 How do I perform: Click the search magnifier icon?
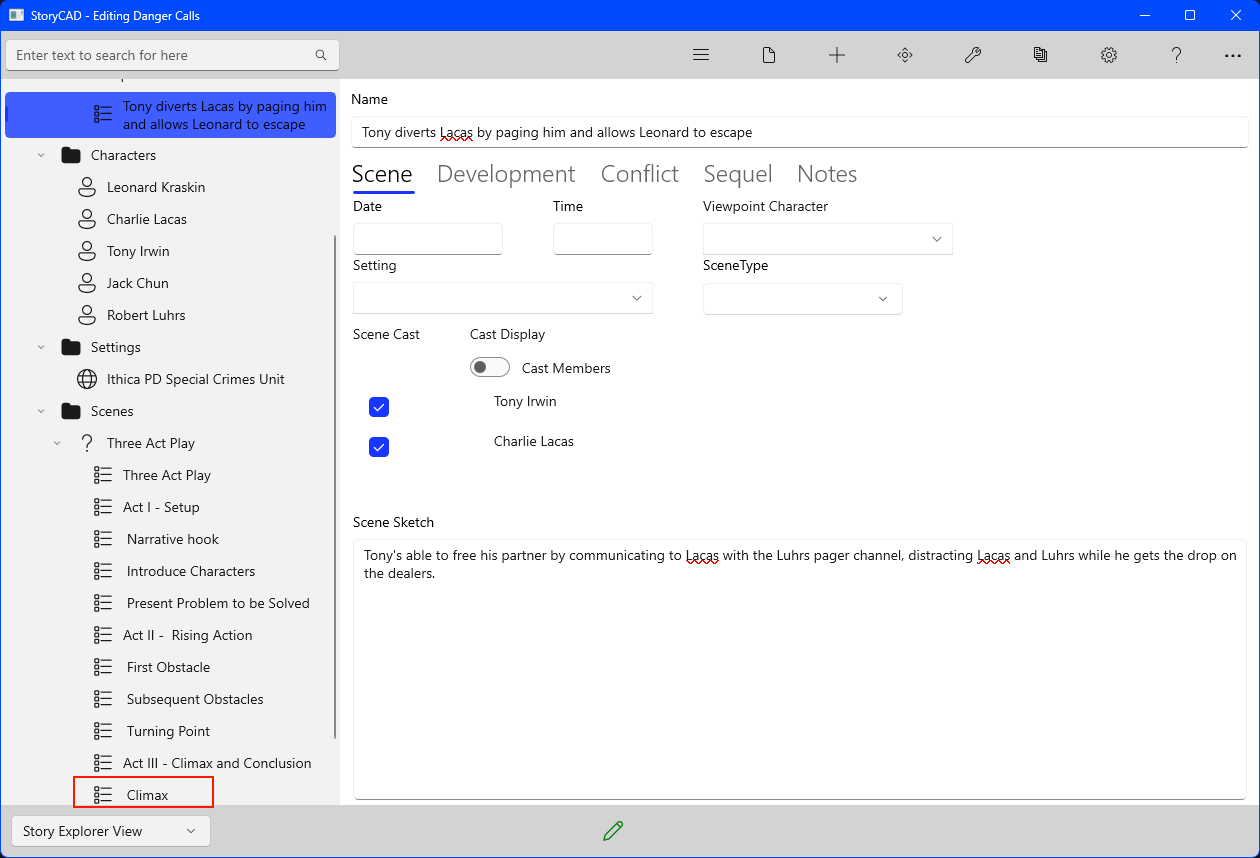pyautogui.click(x=321, y=55)
